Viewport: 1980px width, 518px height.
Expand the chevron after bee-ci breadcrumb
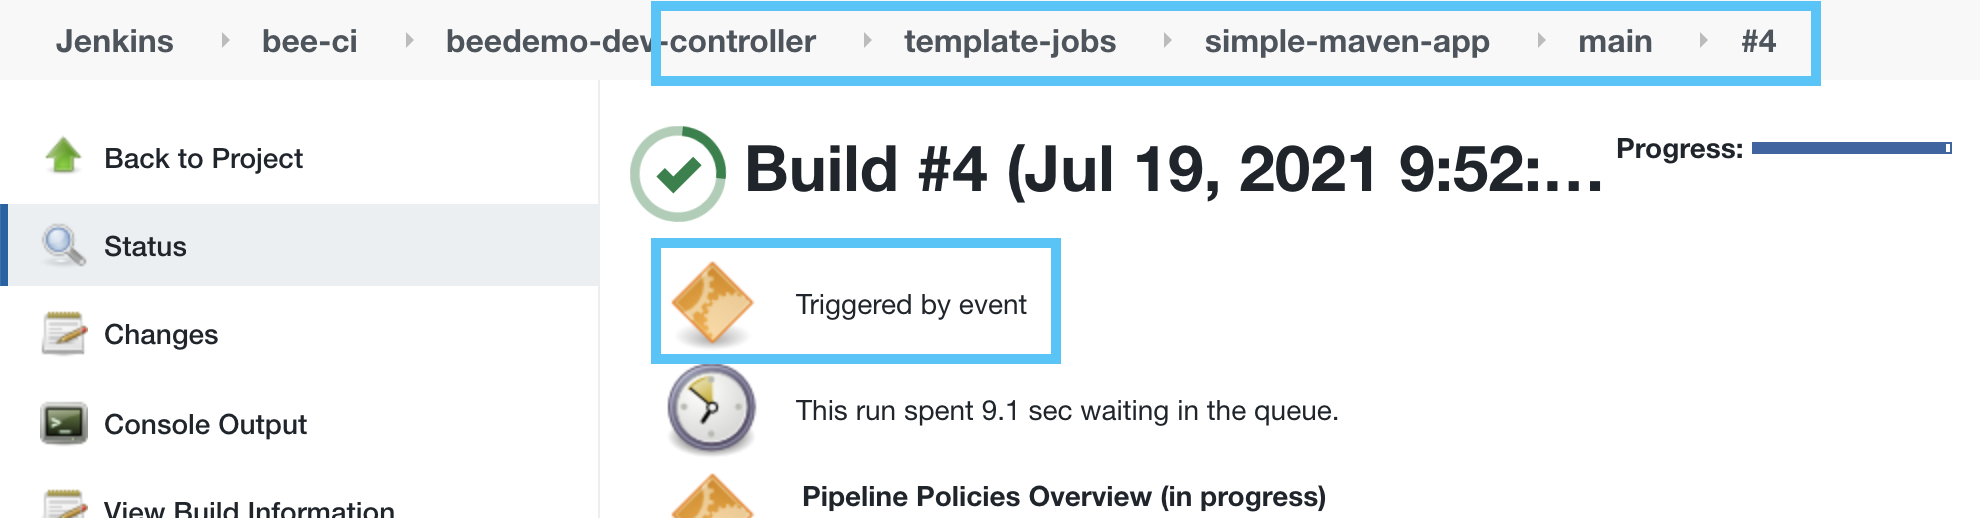click(x=409, y=41)
